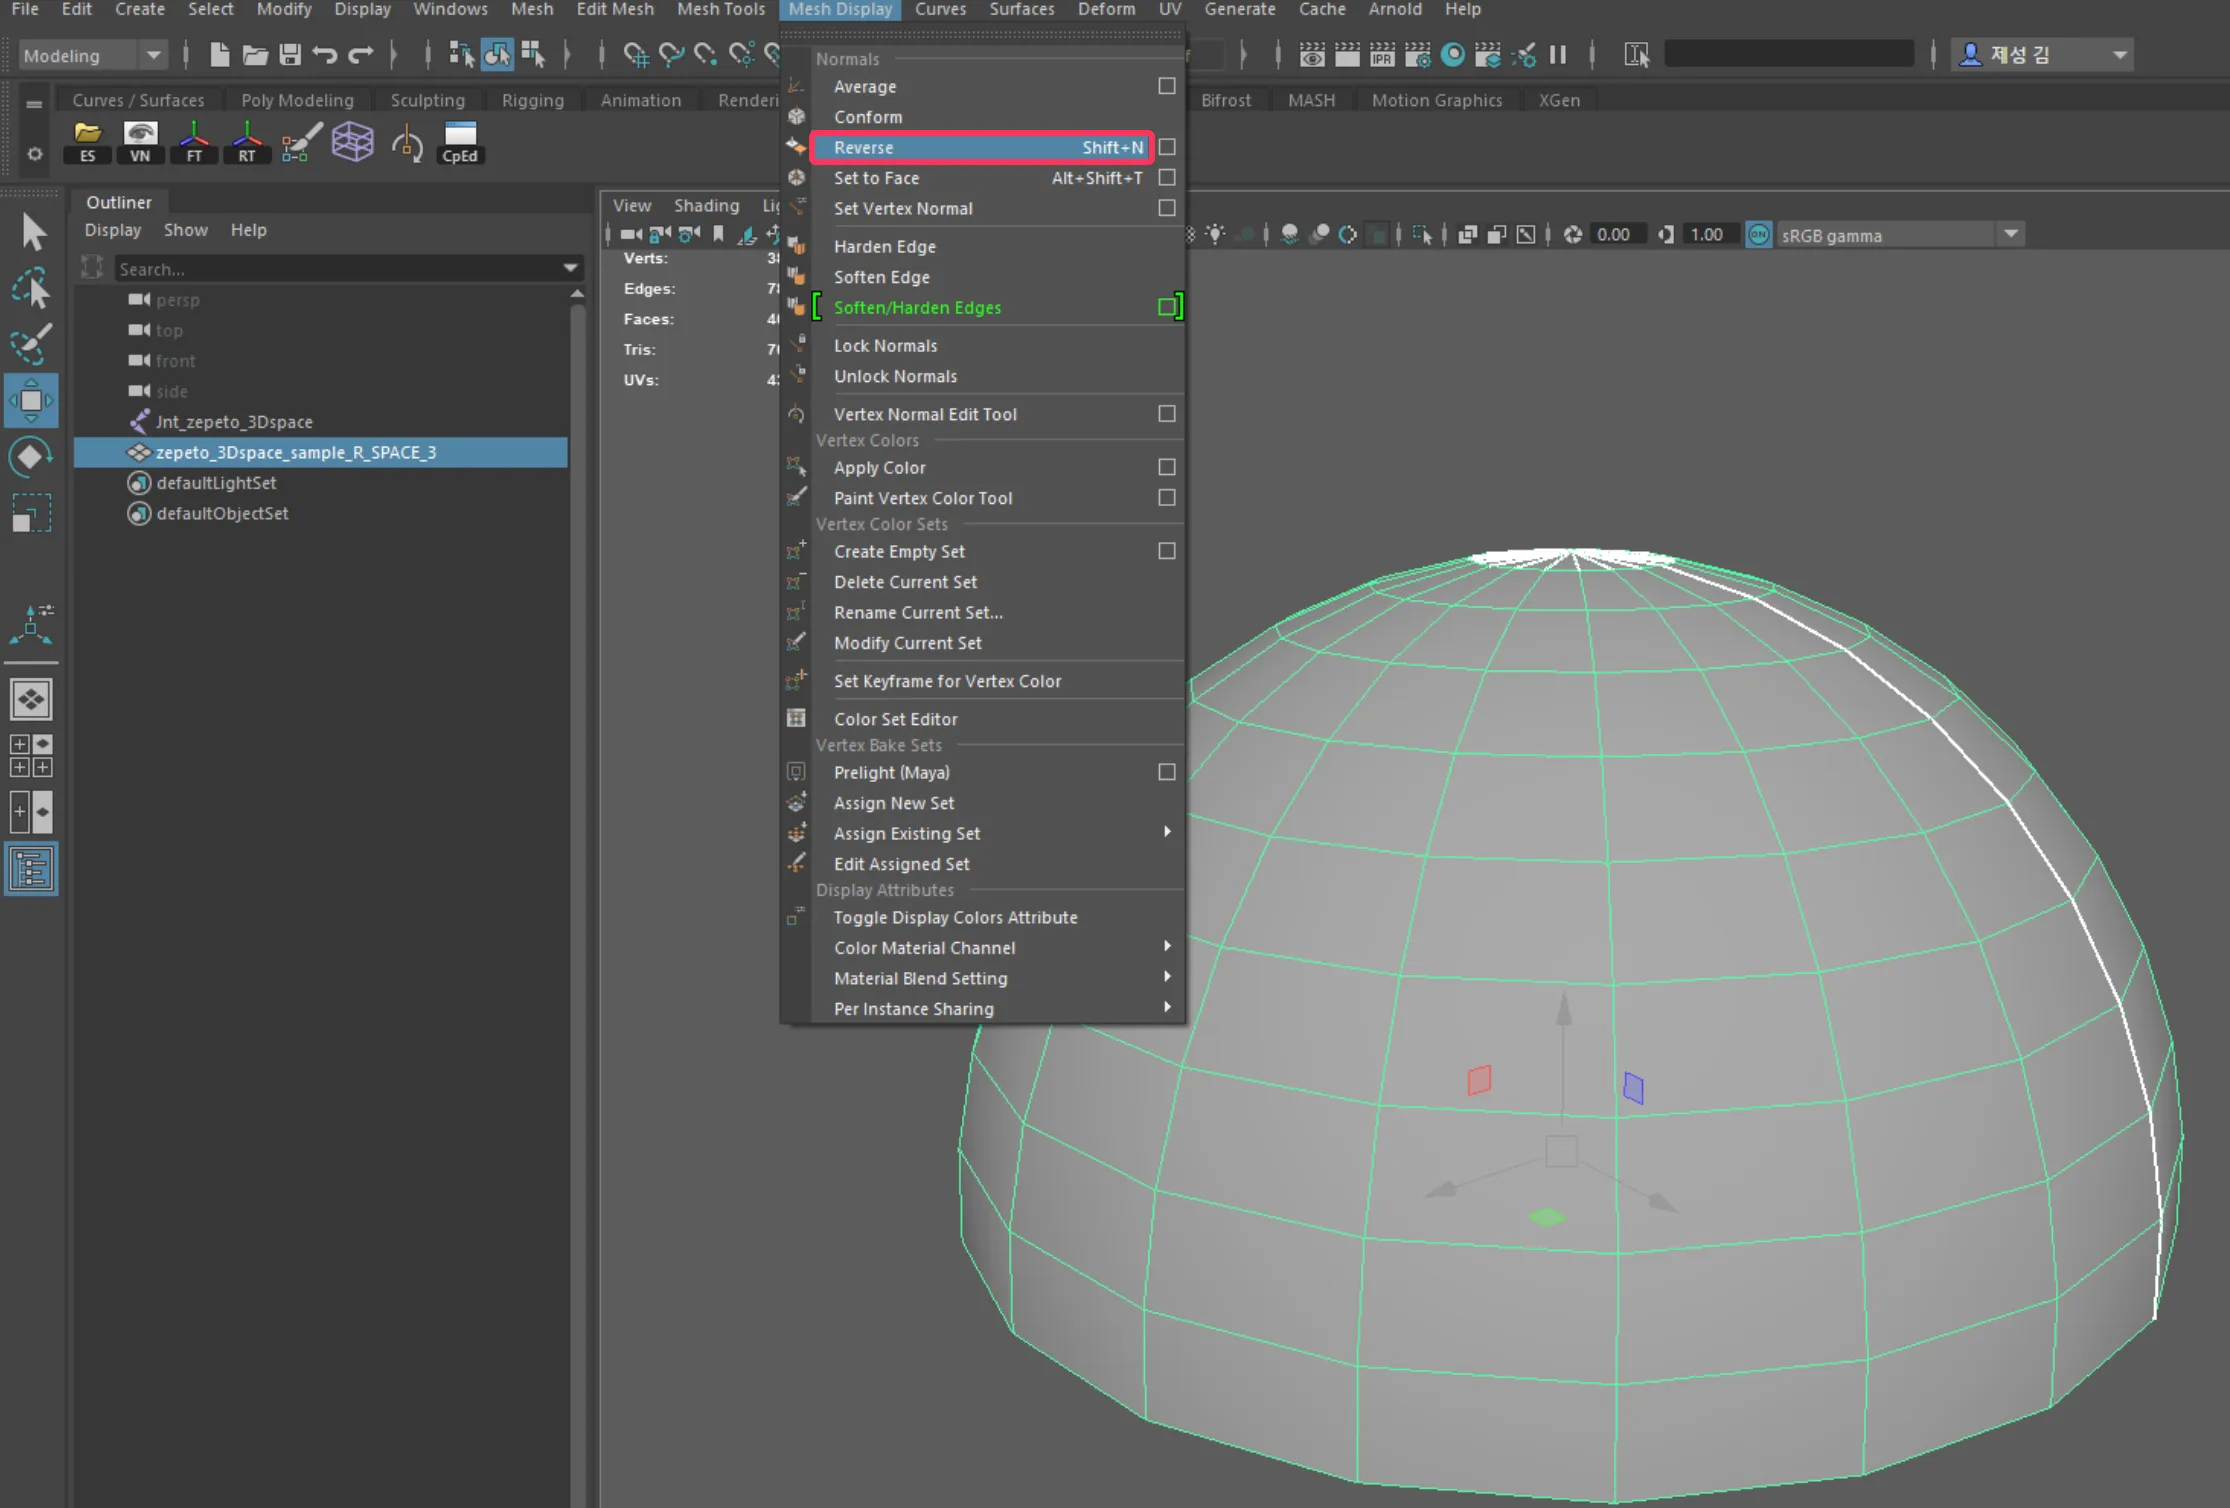2230x1508 pixels.
Task: Open Reverse normals option box
Action: (x=1166, y=147)
